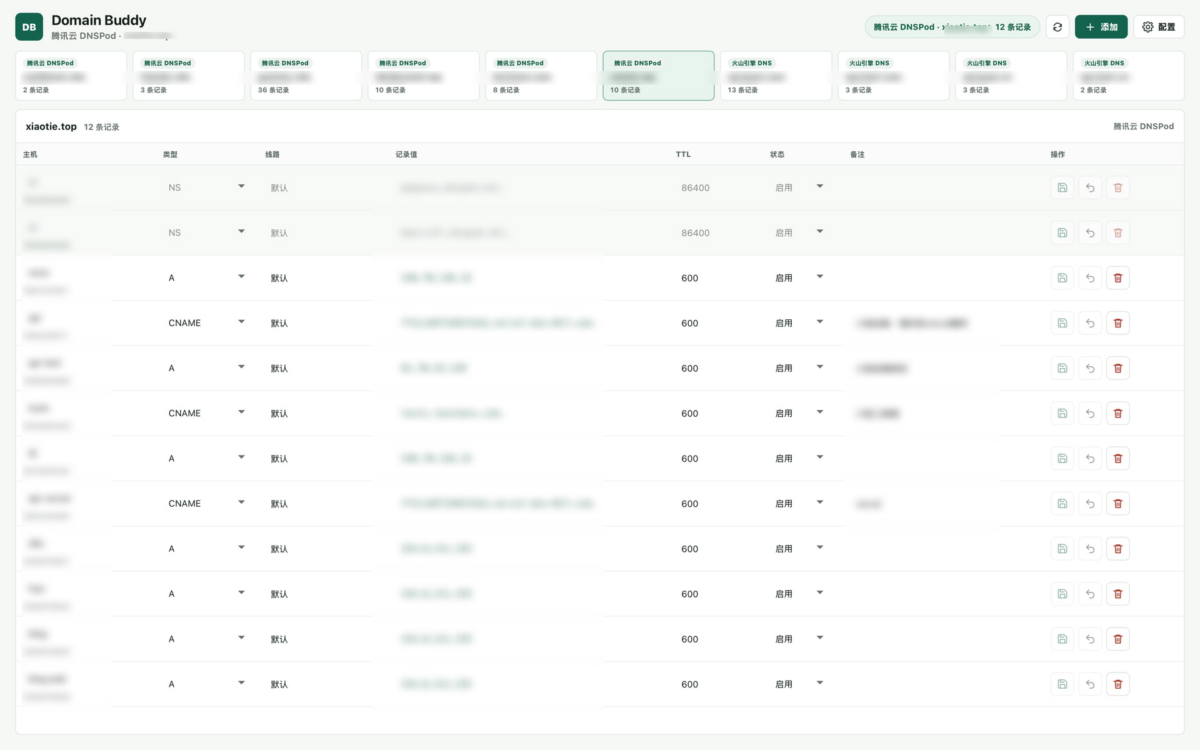
Task: Delete the first CNAME record row
Action: (1118, 323)
